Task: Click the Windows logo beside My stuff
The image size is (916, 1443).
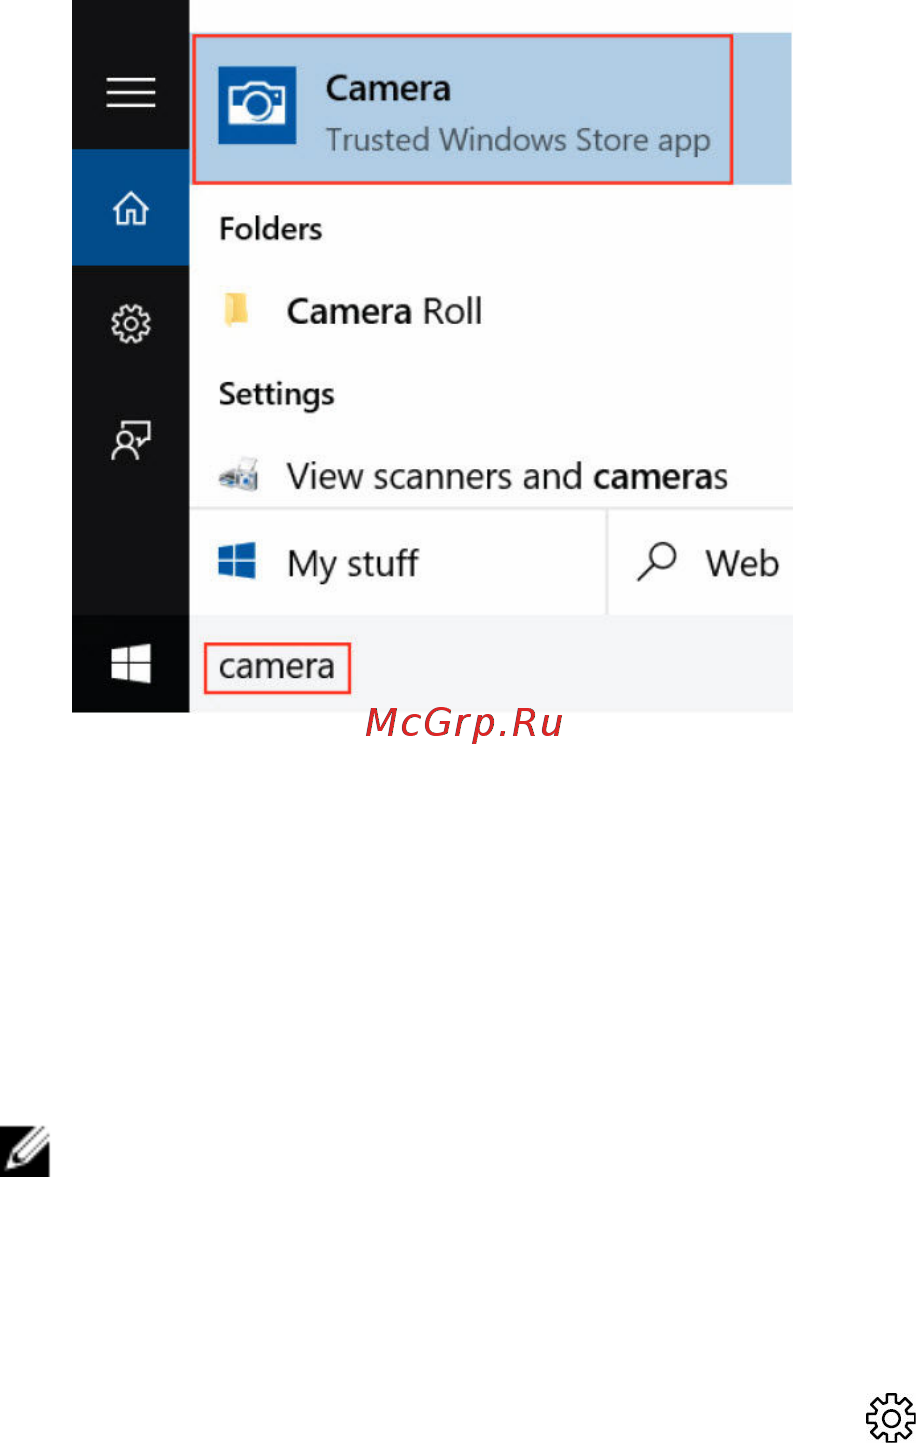Action: click(x=237, y=562)
